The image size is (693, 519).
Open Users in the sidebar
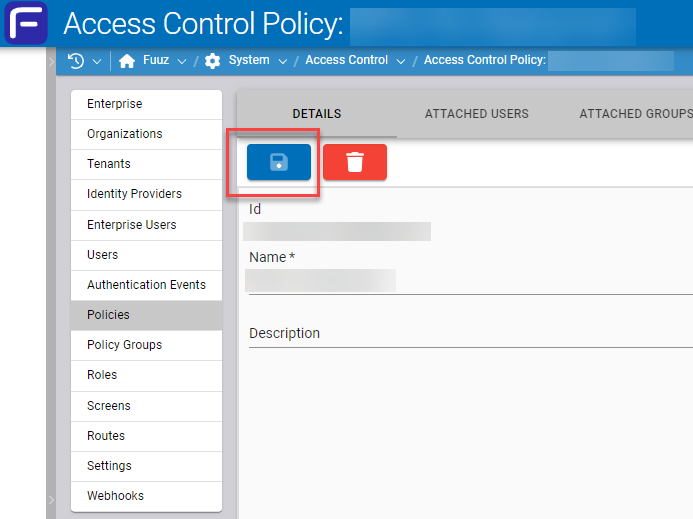pos(146,256)
